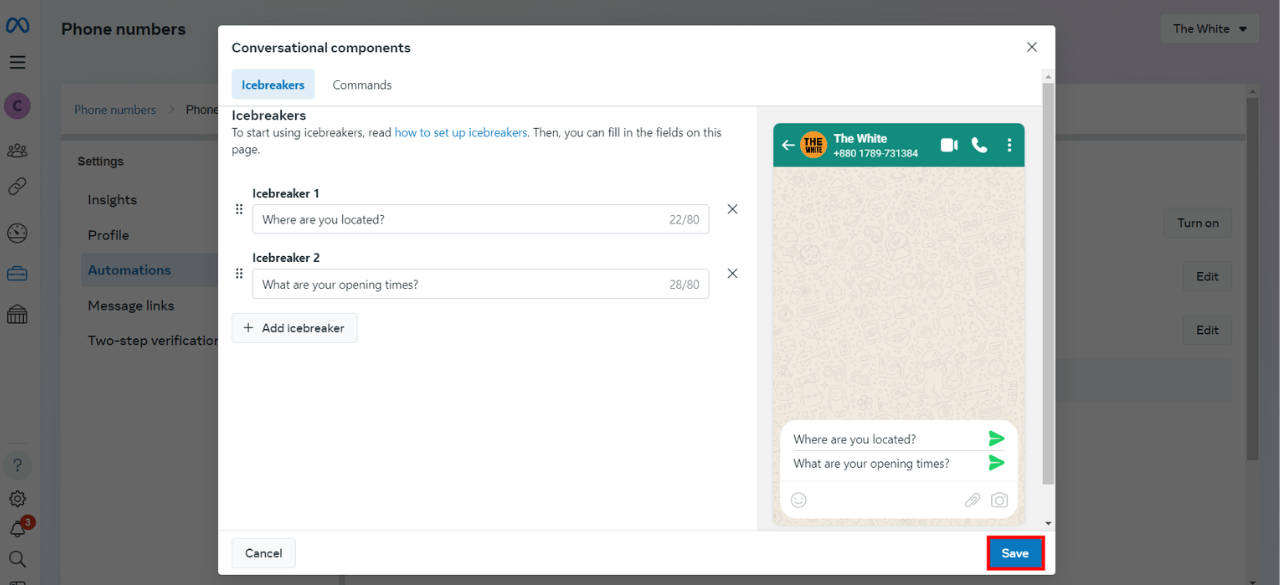This screenshot has width=1280, height=585.
Task: Close the Conversational components dialog
Action: [1032, 47]
